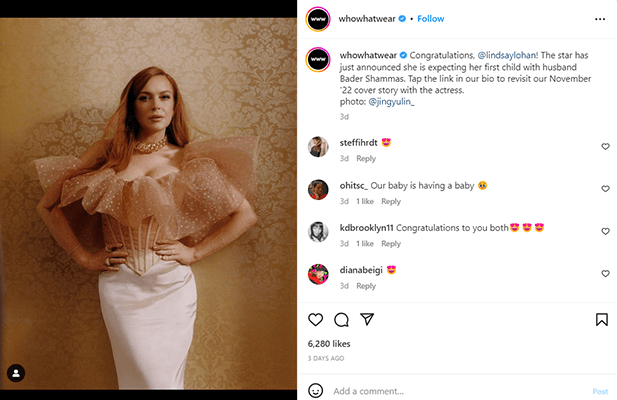Like kdbrooklyn11's comment

tap(605, 232)
